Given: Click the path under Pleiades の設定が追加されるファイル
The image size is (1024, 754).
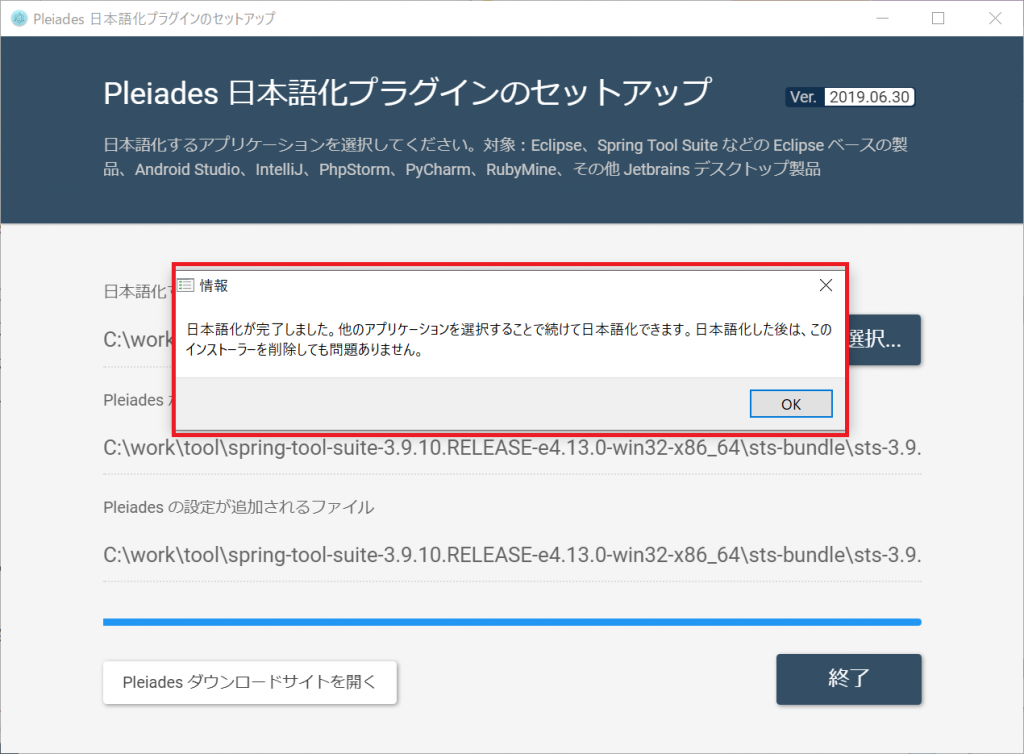Looking at the screenshot, I should pyautogui.click(x=512, y=555).
